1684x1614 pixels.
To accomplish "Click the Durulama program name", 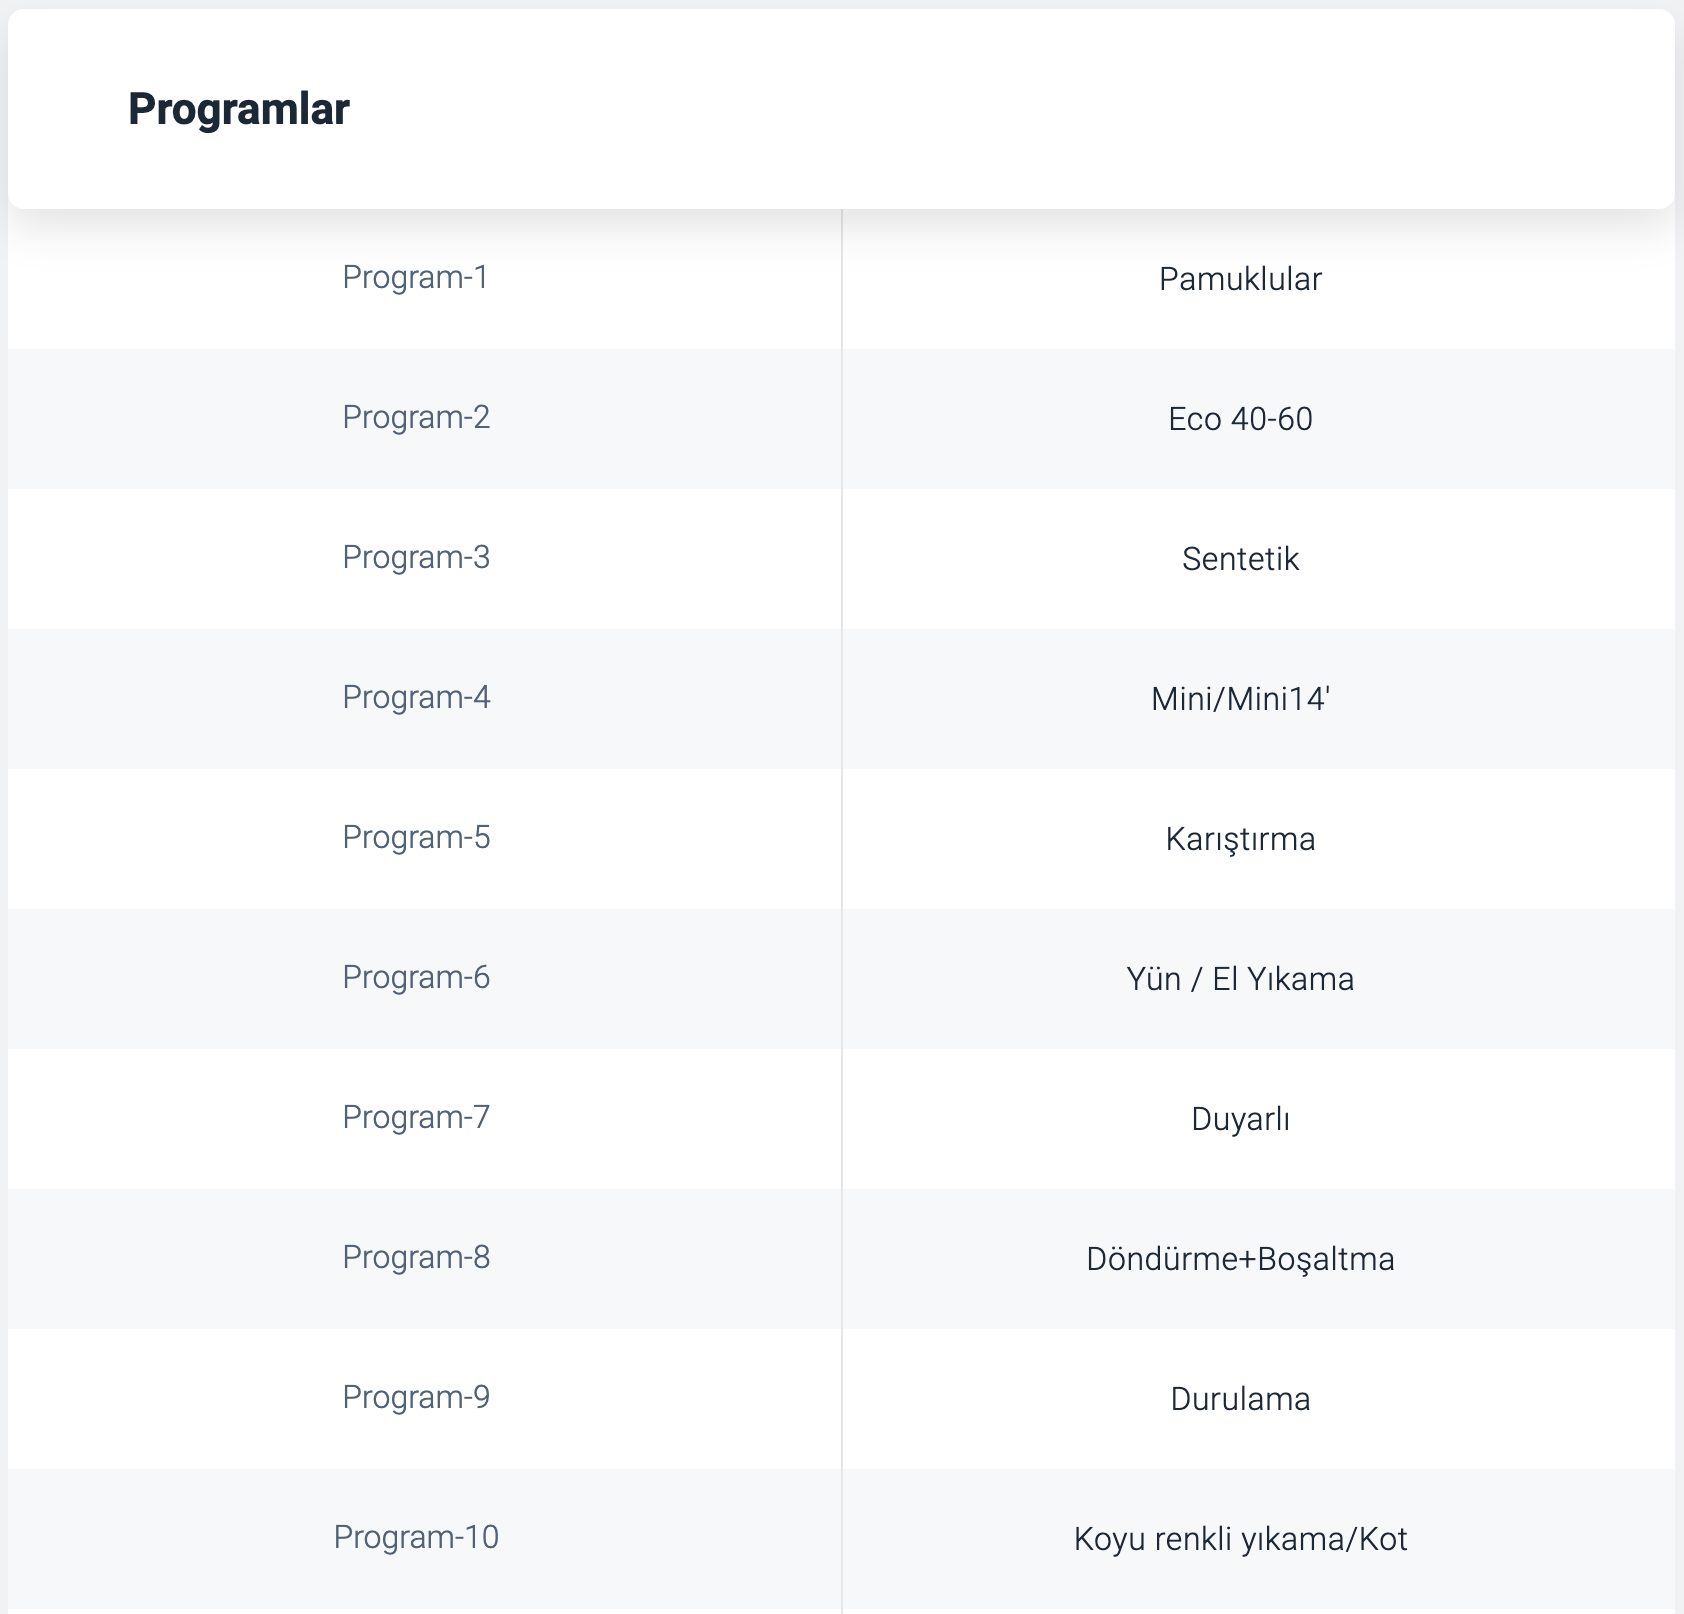I will tap(1240, 1399).
